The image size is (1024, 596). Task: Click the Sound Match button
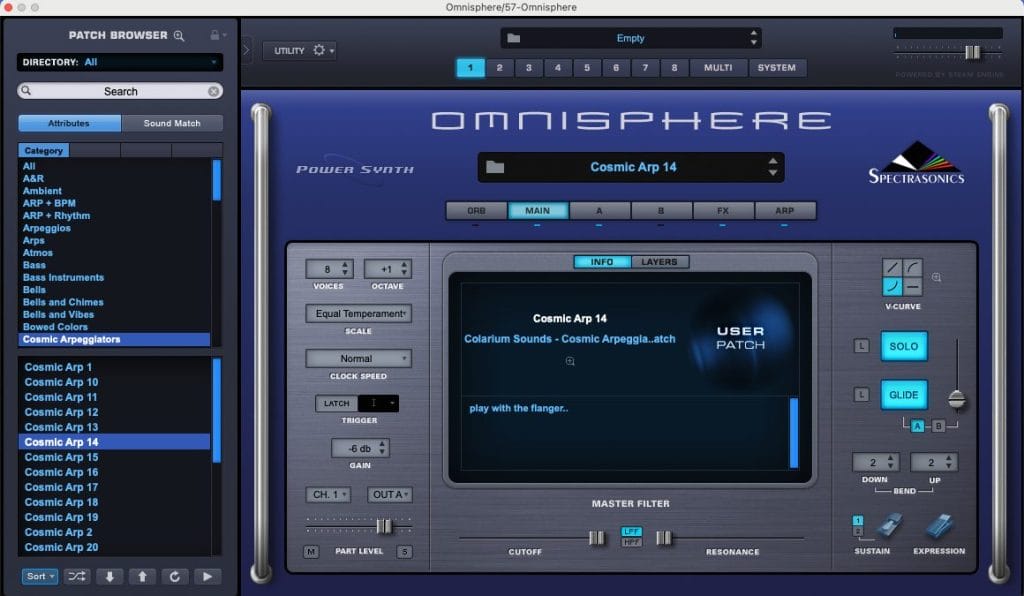[172, 123]
